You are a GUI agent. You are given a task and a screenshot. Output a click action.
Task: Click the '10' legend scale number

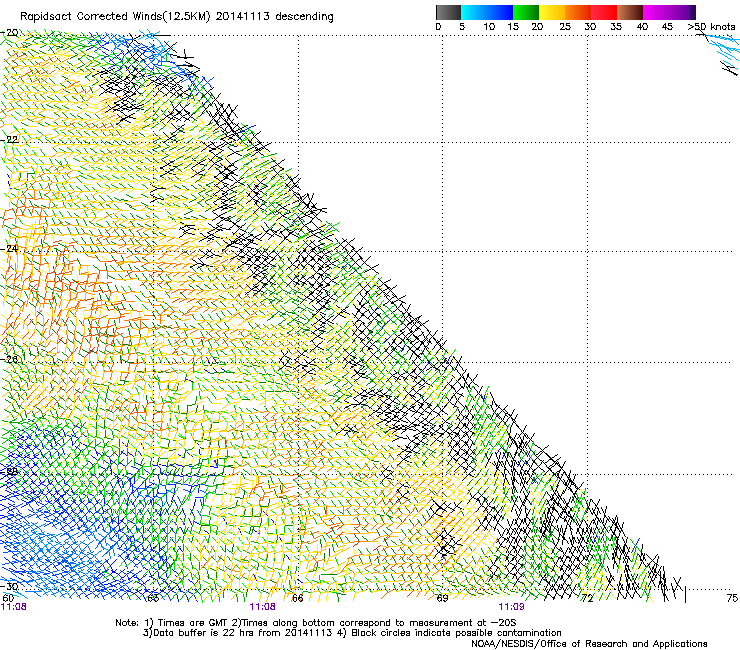(x=489, y=26)
